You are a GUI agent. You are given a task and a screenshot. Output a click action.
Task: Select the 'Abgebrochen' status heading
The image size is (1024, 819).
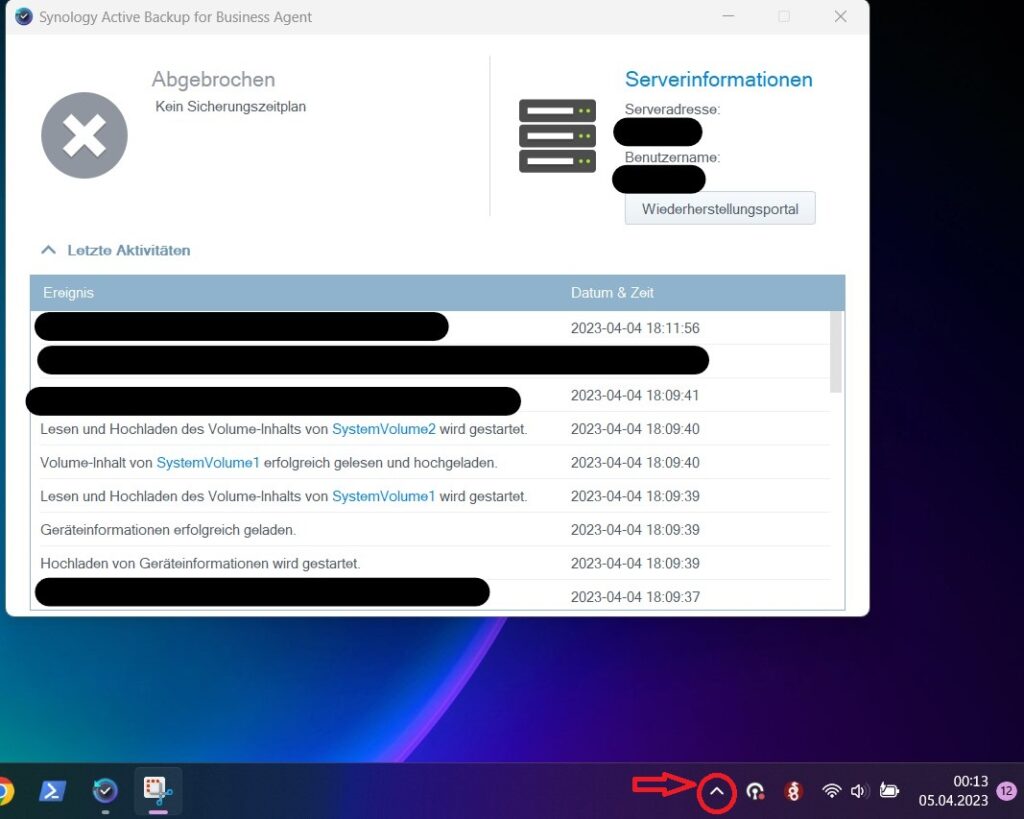tap(214, 80)
